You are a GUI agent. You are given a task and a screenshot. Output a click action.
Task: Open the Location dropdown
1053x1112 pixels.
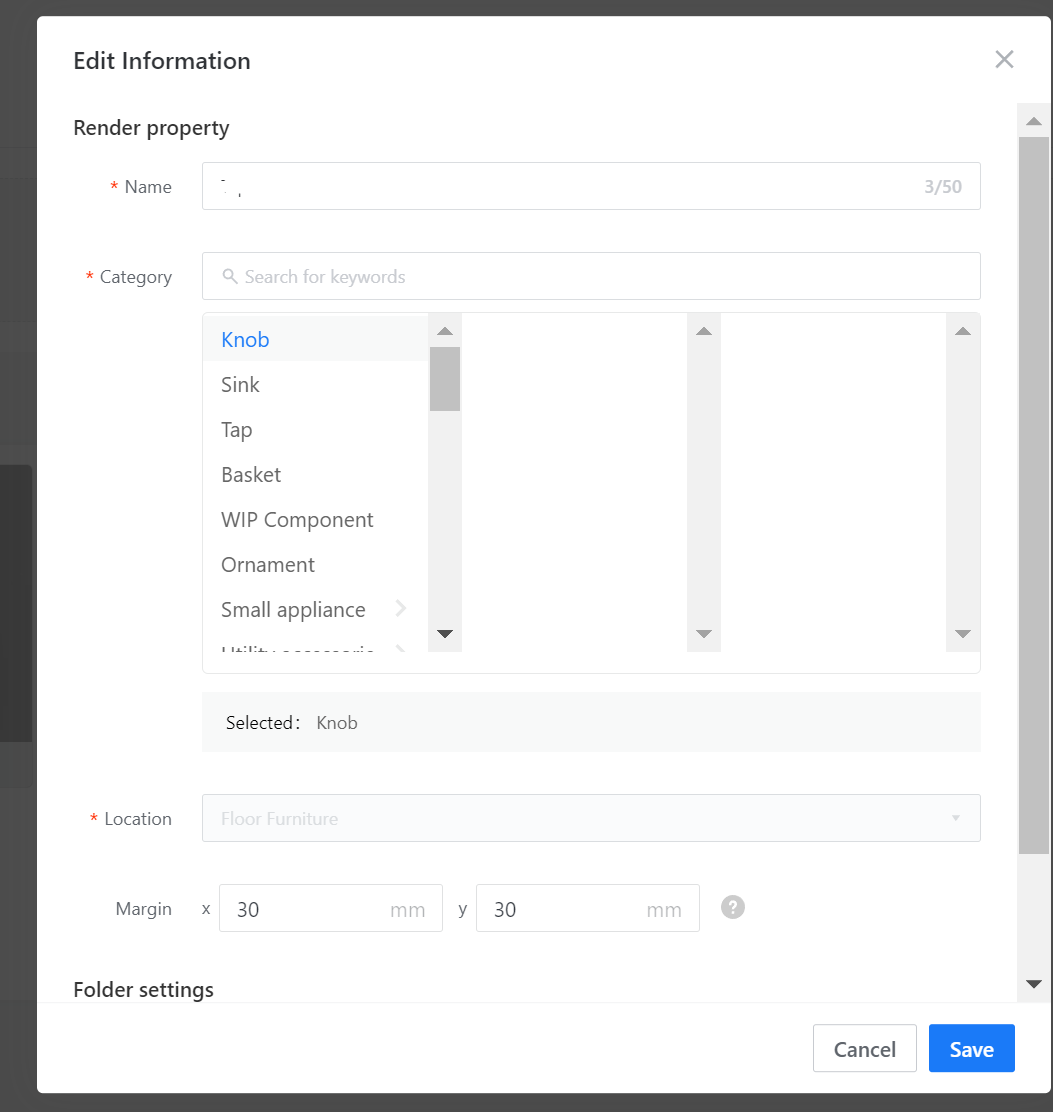(591, 818)
